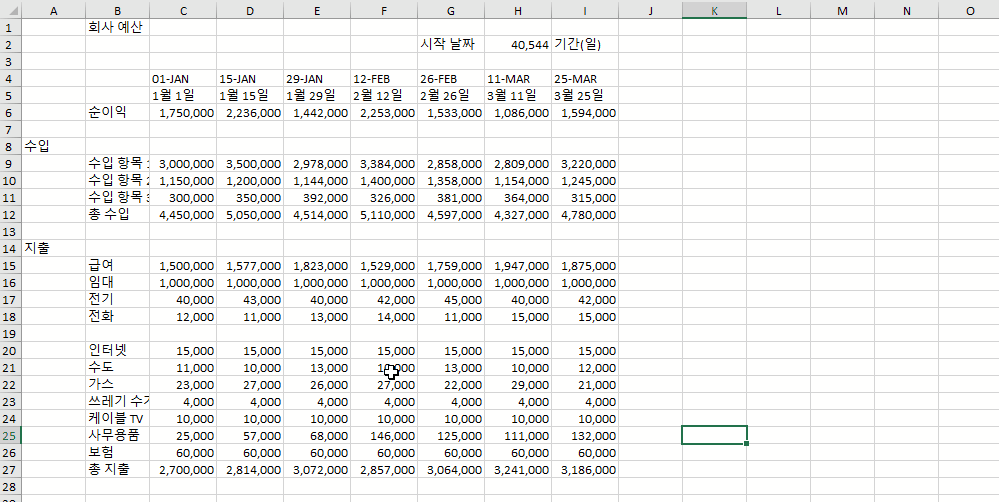999x502 pixels.
Task: Select the 전기 row label
Action: point(118,299)
